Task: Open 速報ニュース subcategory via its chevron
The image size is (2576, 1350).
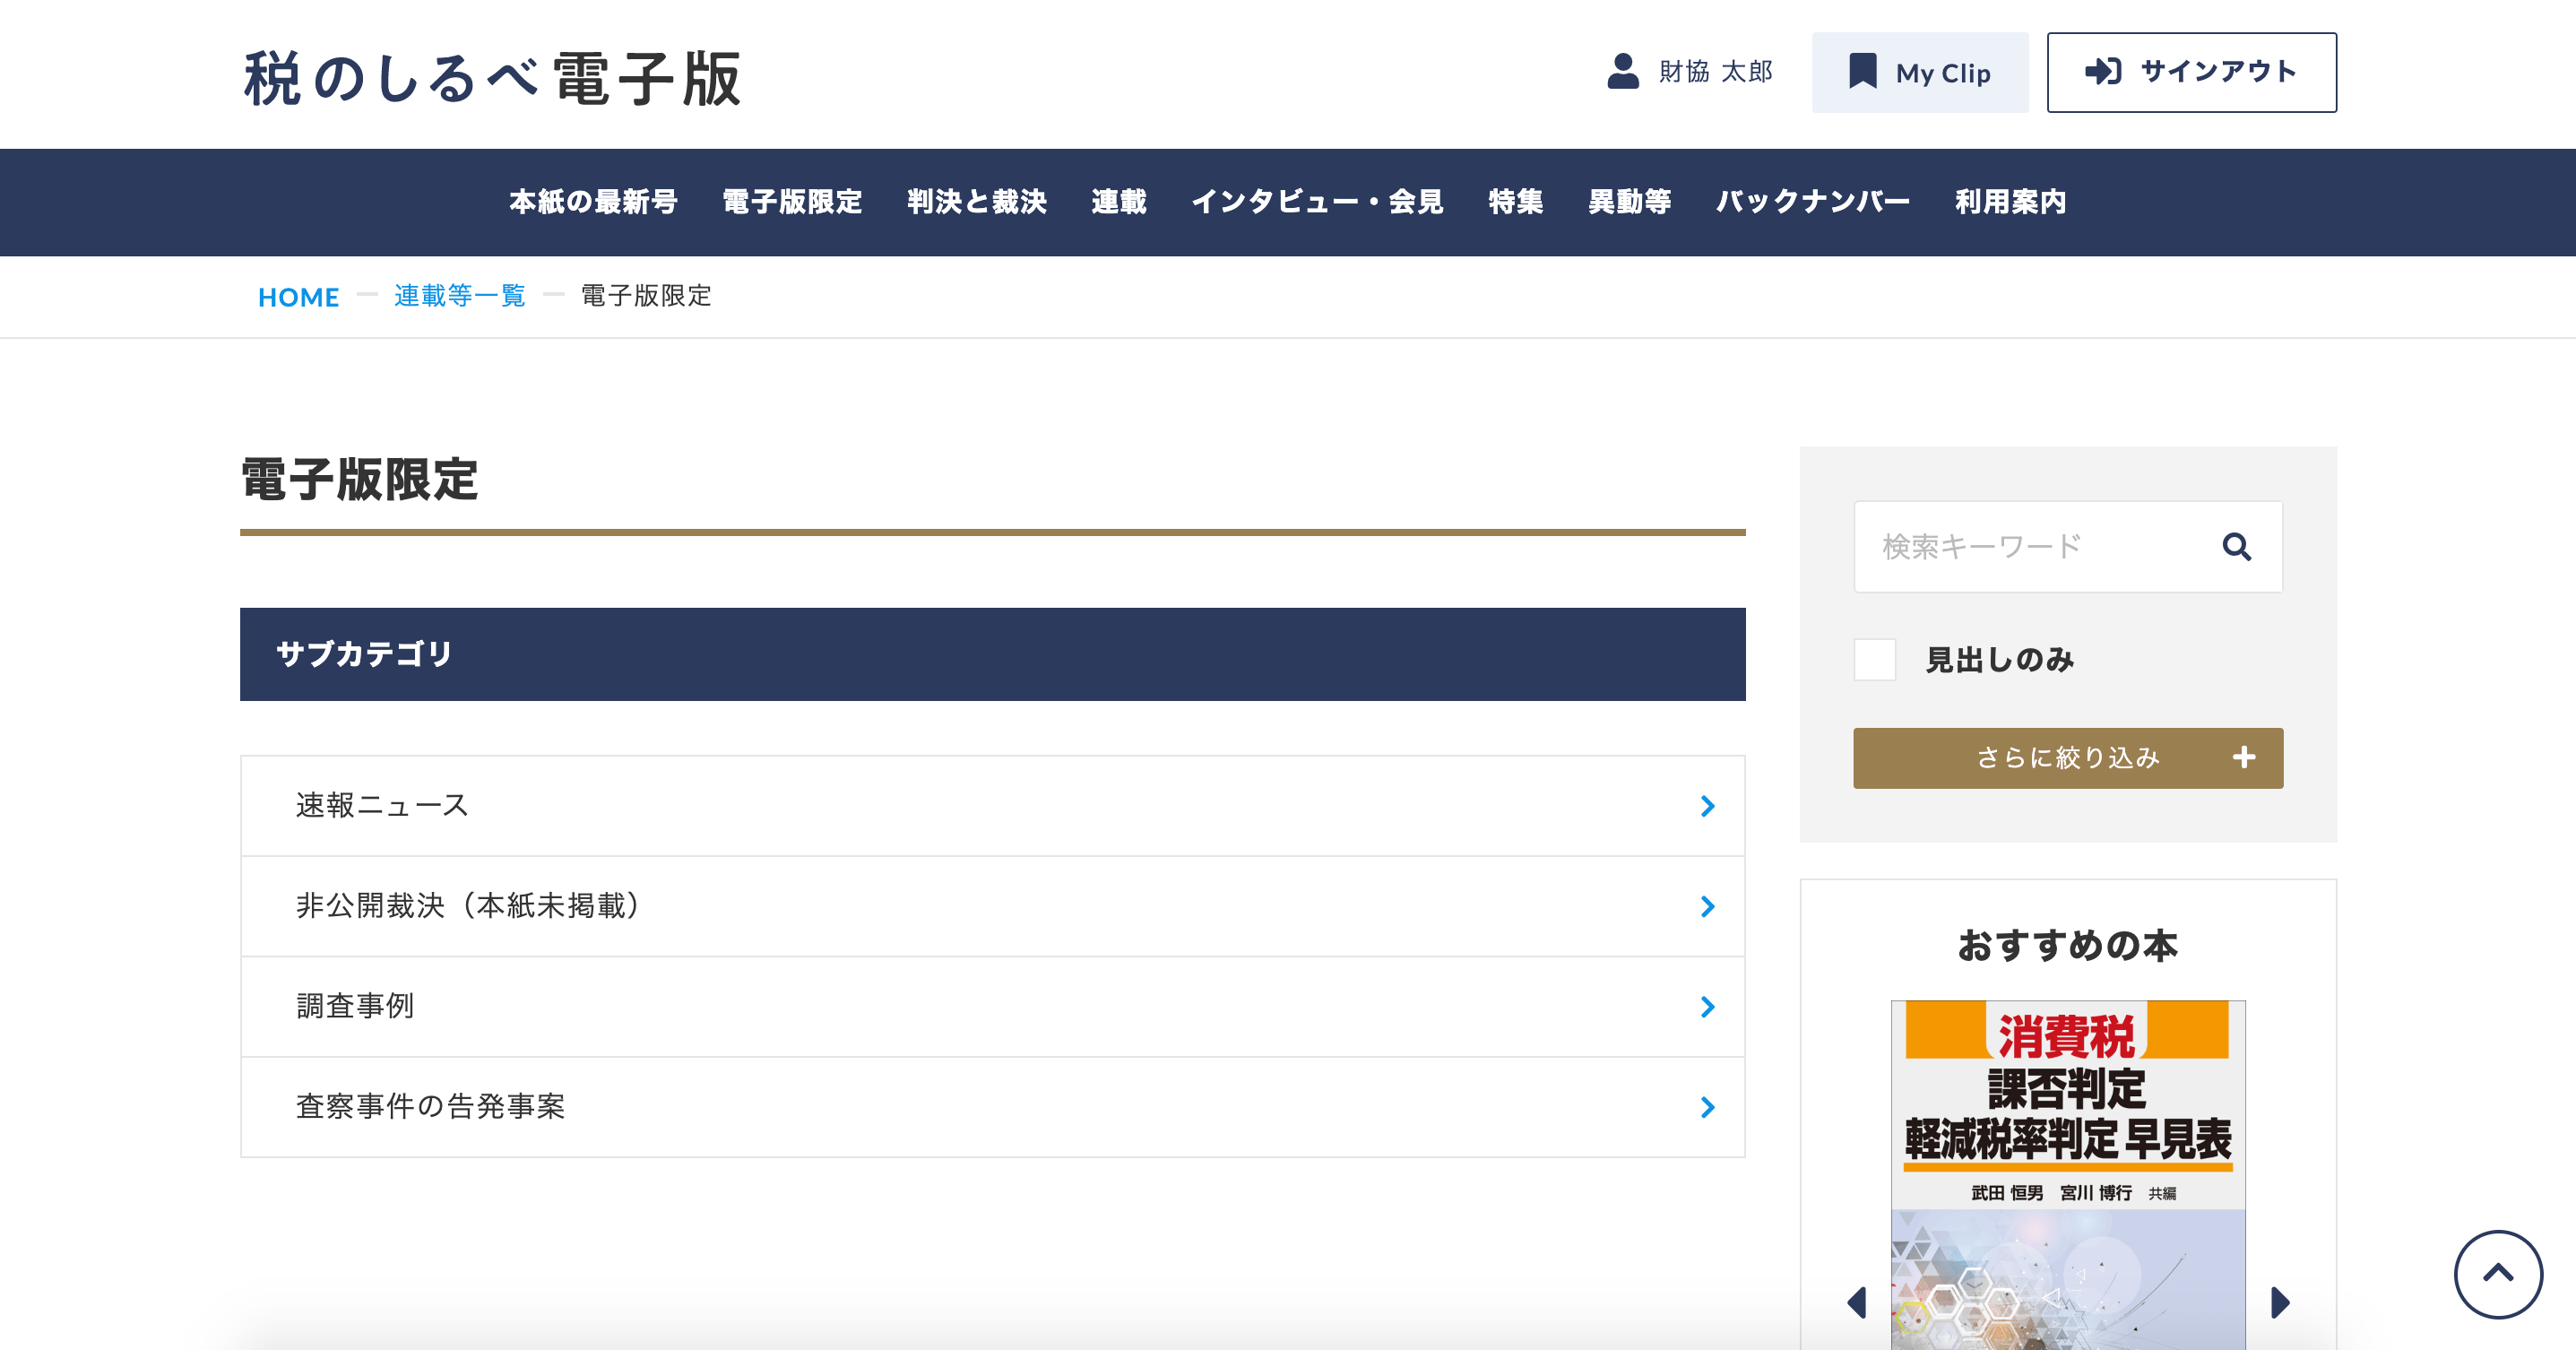Action: click(x=1707, y=806)
